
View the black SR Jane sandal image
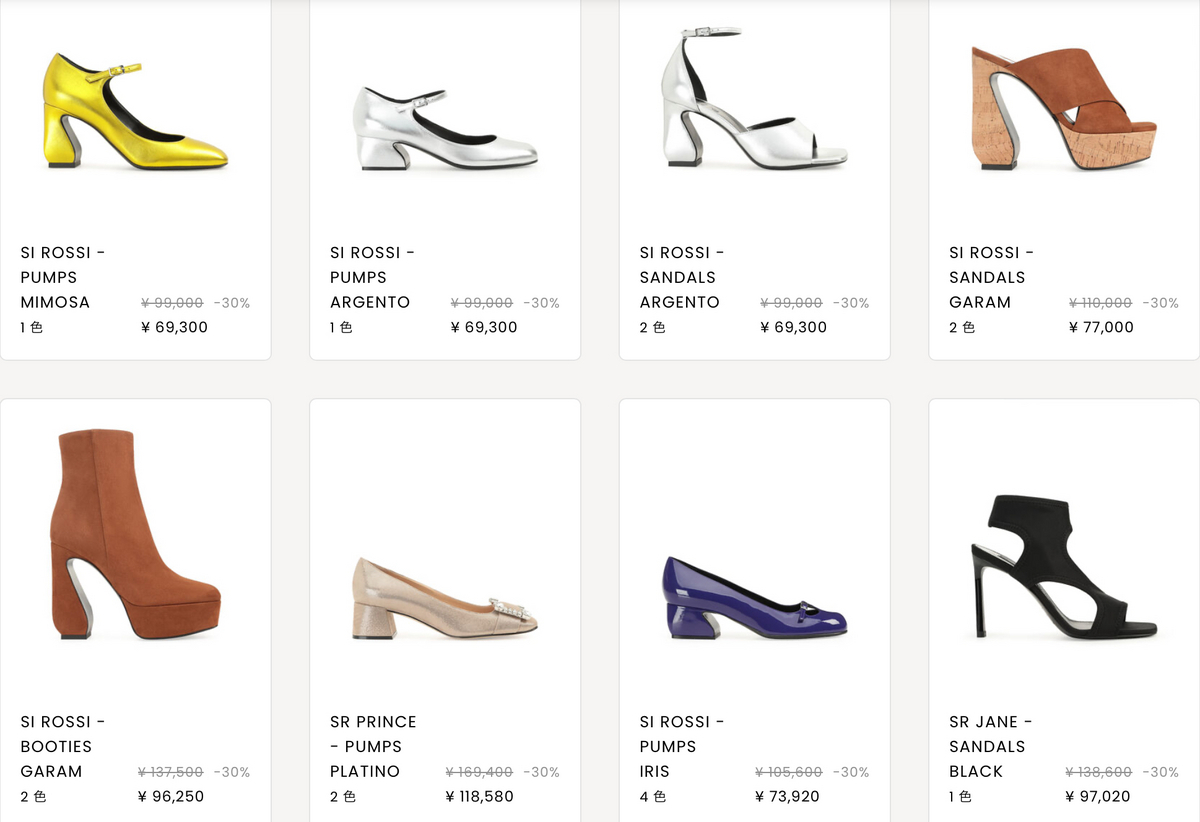point(1064,566)
